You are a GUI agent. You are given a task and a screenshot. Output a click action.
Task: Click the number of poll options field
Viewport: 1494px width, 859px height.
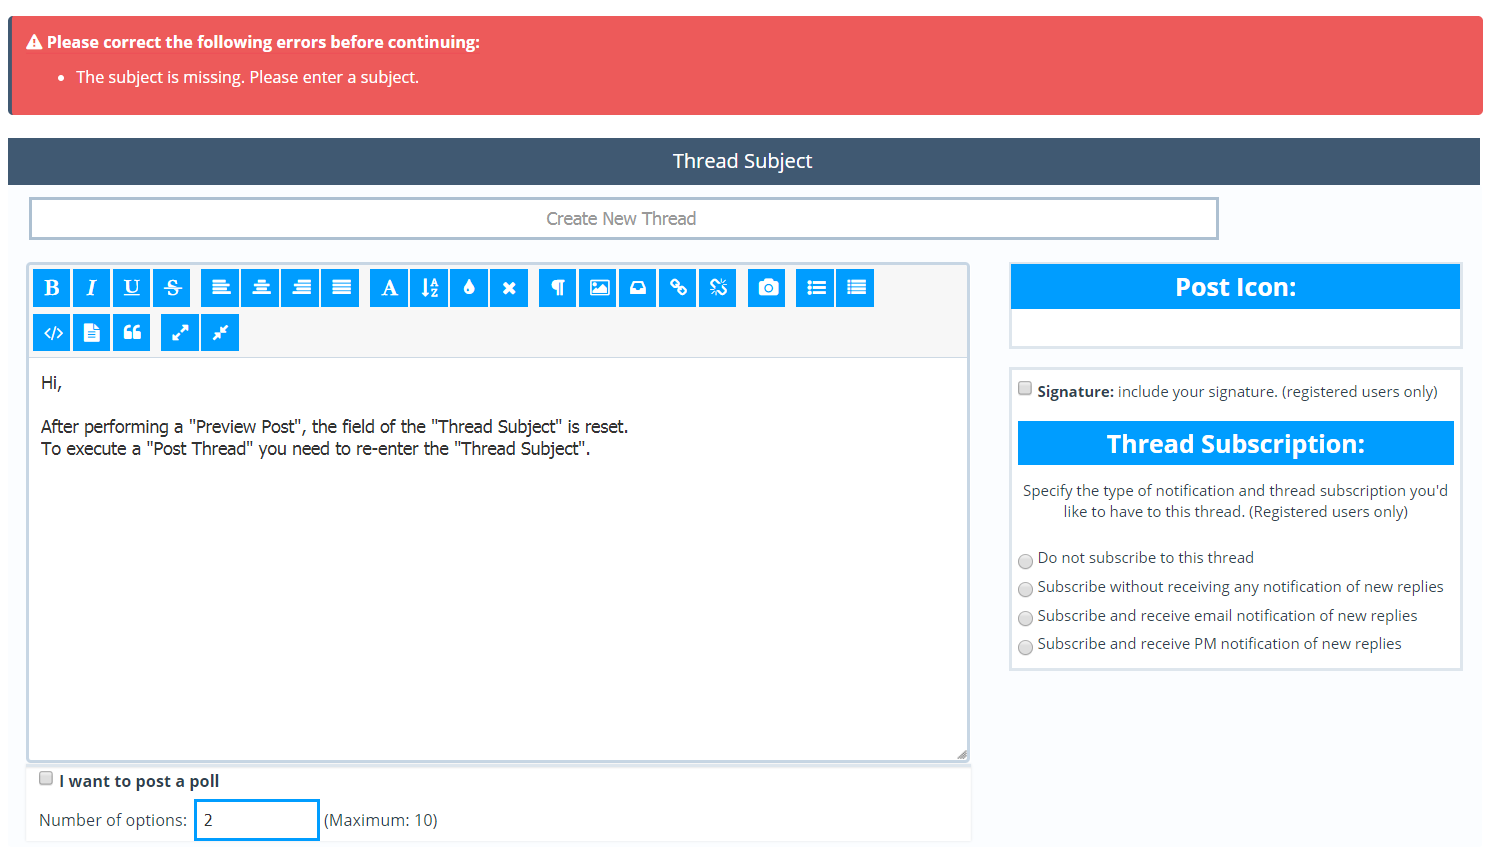pyautogui.click(x=257, y=820)
